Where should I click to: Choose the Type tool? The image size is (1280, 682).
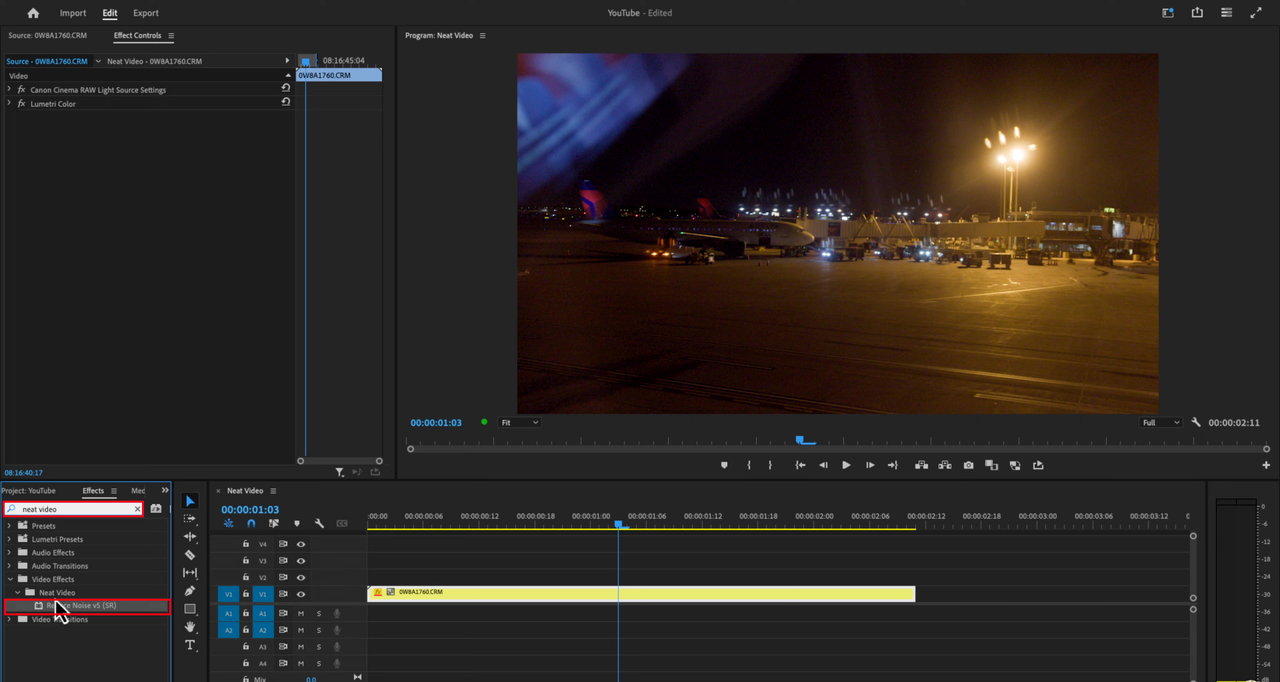click(190, 645)
